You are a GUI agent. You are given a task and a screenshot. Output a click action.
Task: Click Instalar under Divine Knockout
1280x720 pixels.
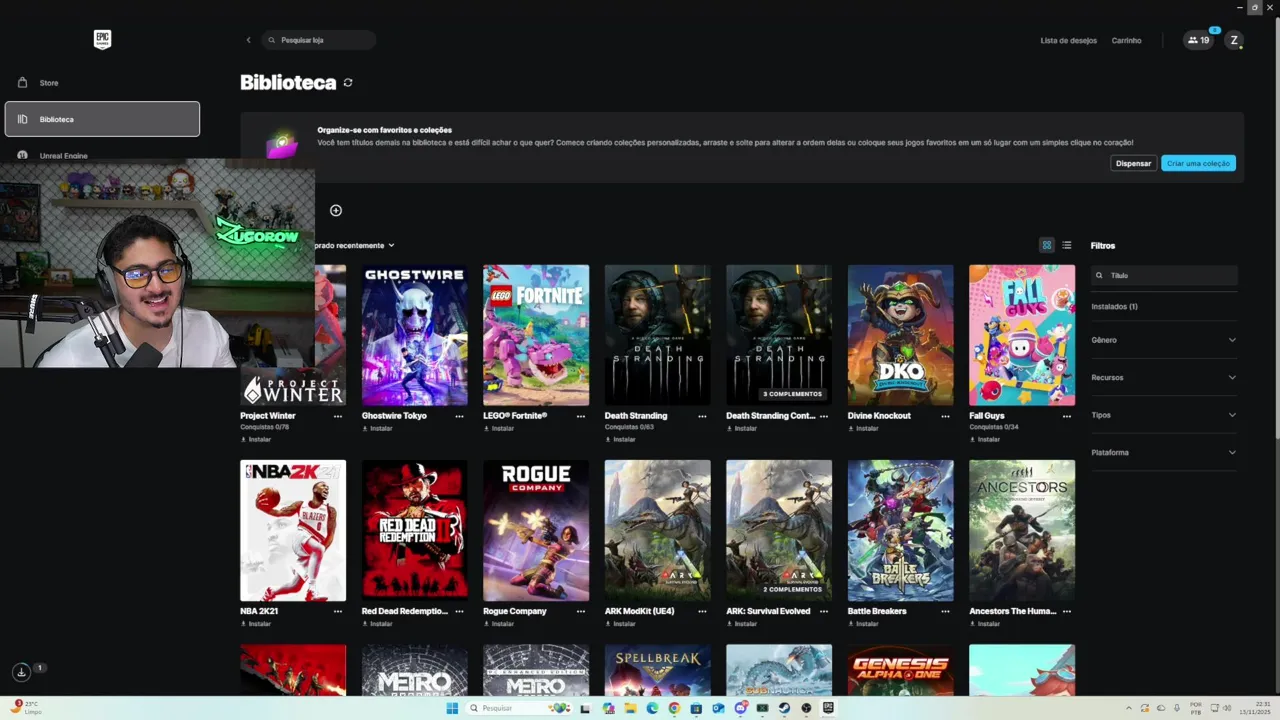863,428
